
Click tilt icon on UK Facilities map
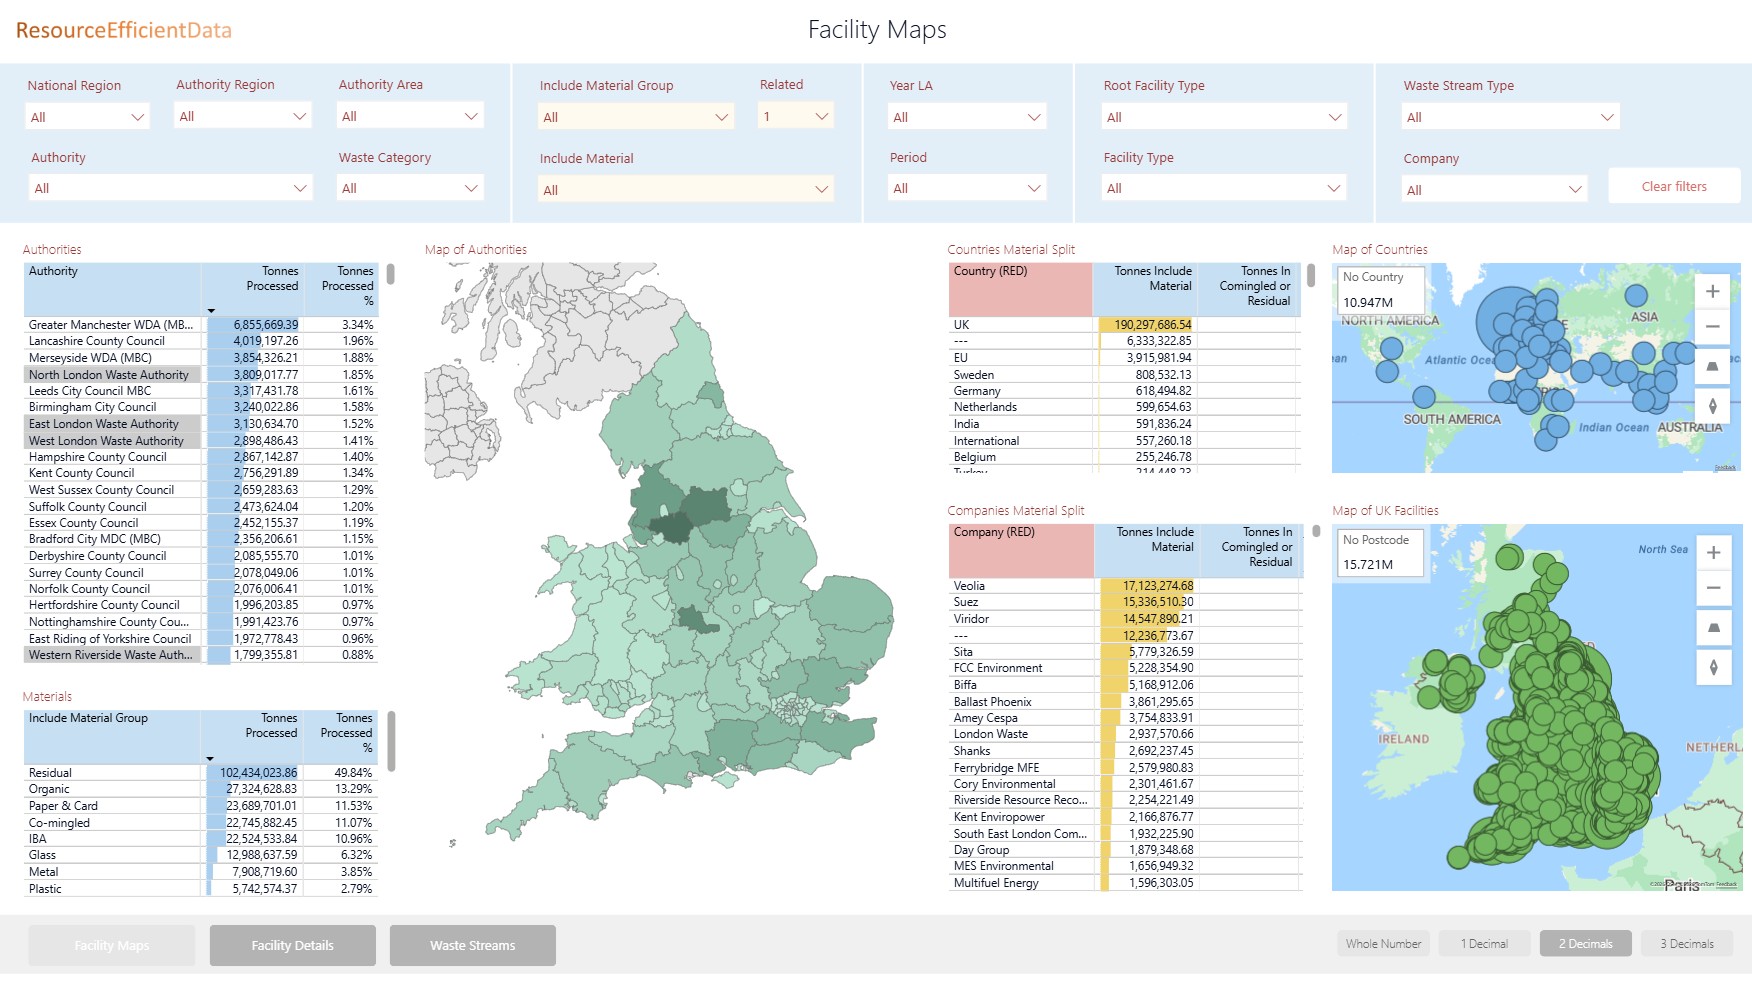pos(1713,628)
